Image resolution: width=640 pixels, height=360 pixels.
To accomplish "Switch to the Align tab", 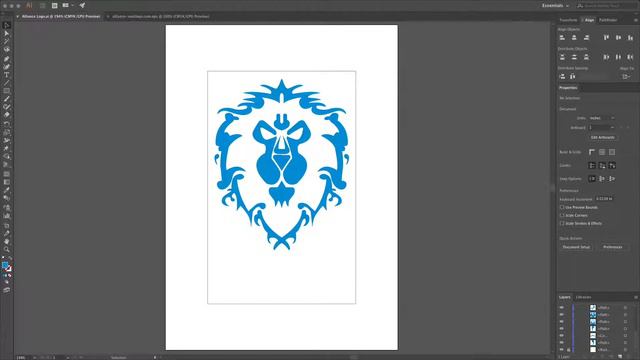I will pyautogui.click(x=589, y=20).
